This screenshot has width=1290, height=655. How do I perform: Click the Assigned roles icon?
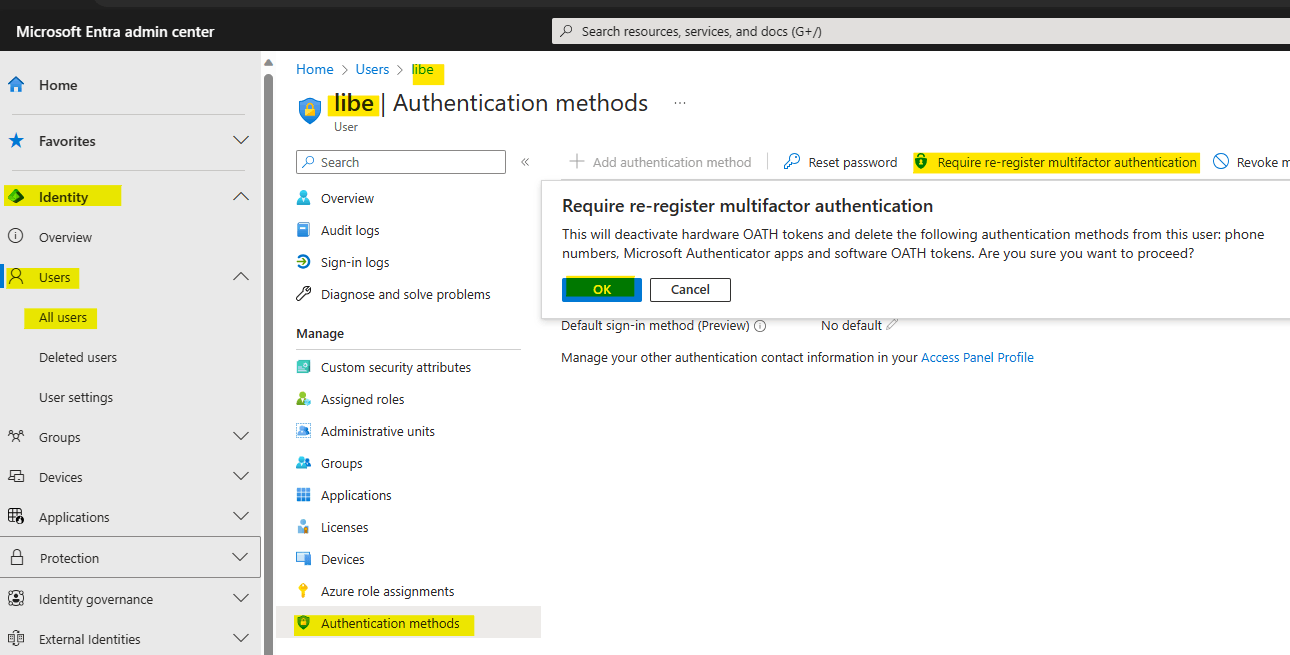point(304,399)
